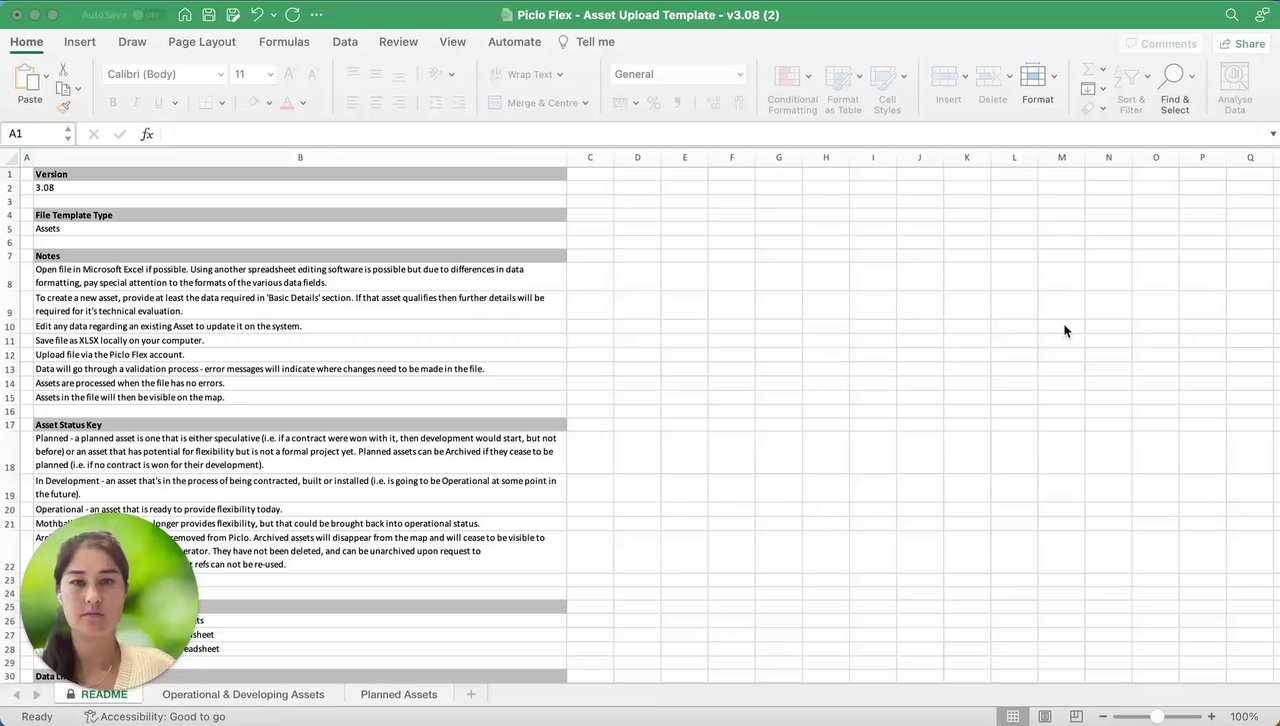The width and height of the screenshot is (1280, 726).
Task: Click the Redo icon in title bar
Action: click(292, 15)
